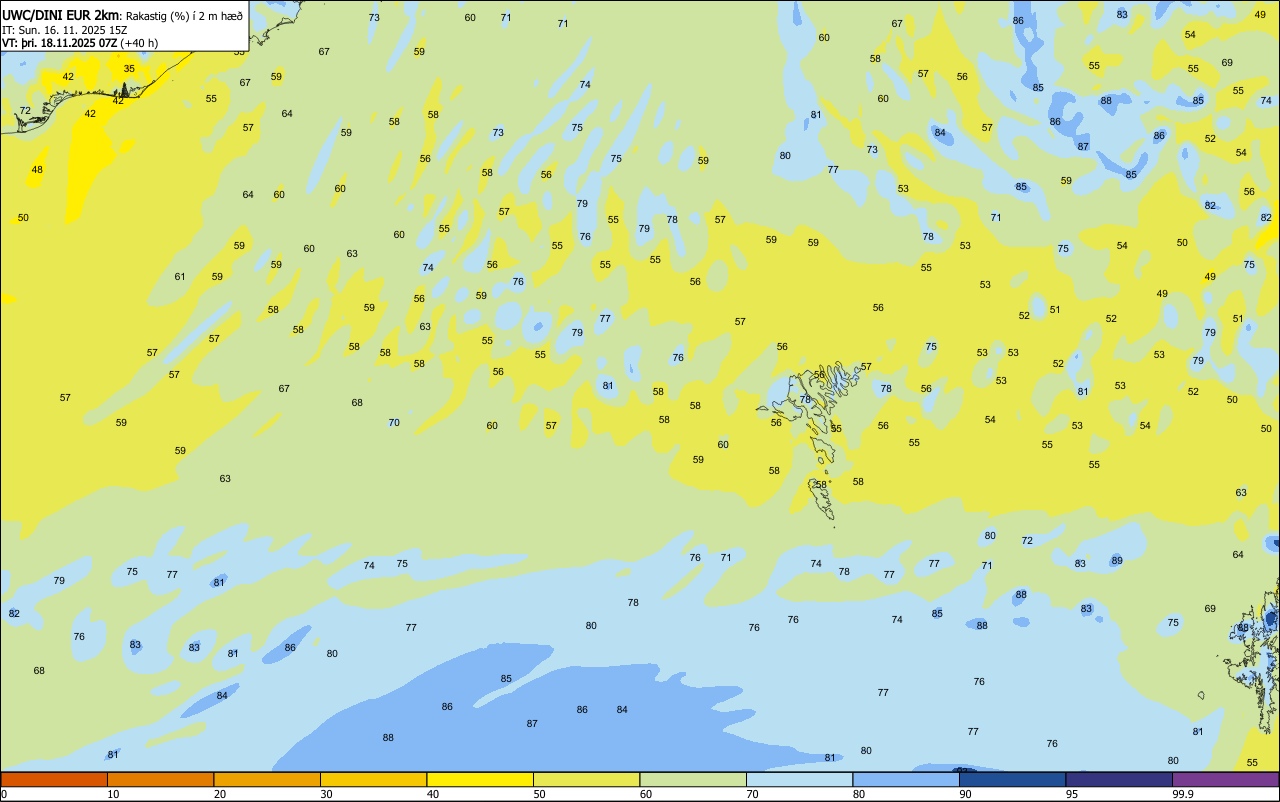Click the "Rakastig (%) í 2 m hæð" label
The width and height of the screenshot is (1280, 802).
(x=184, y=16)
